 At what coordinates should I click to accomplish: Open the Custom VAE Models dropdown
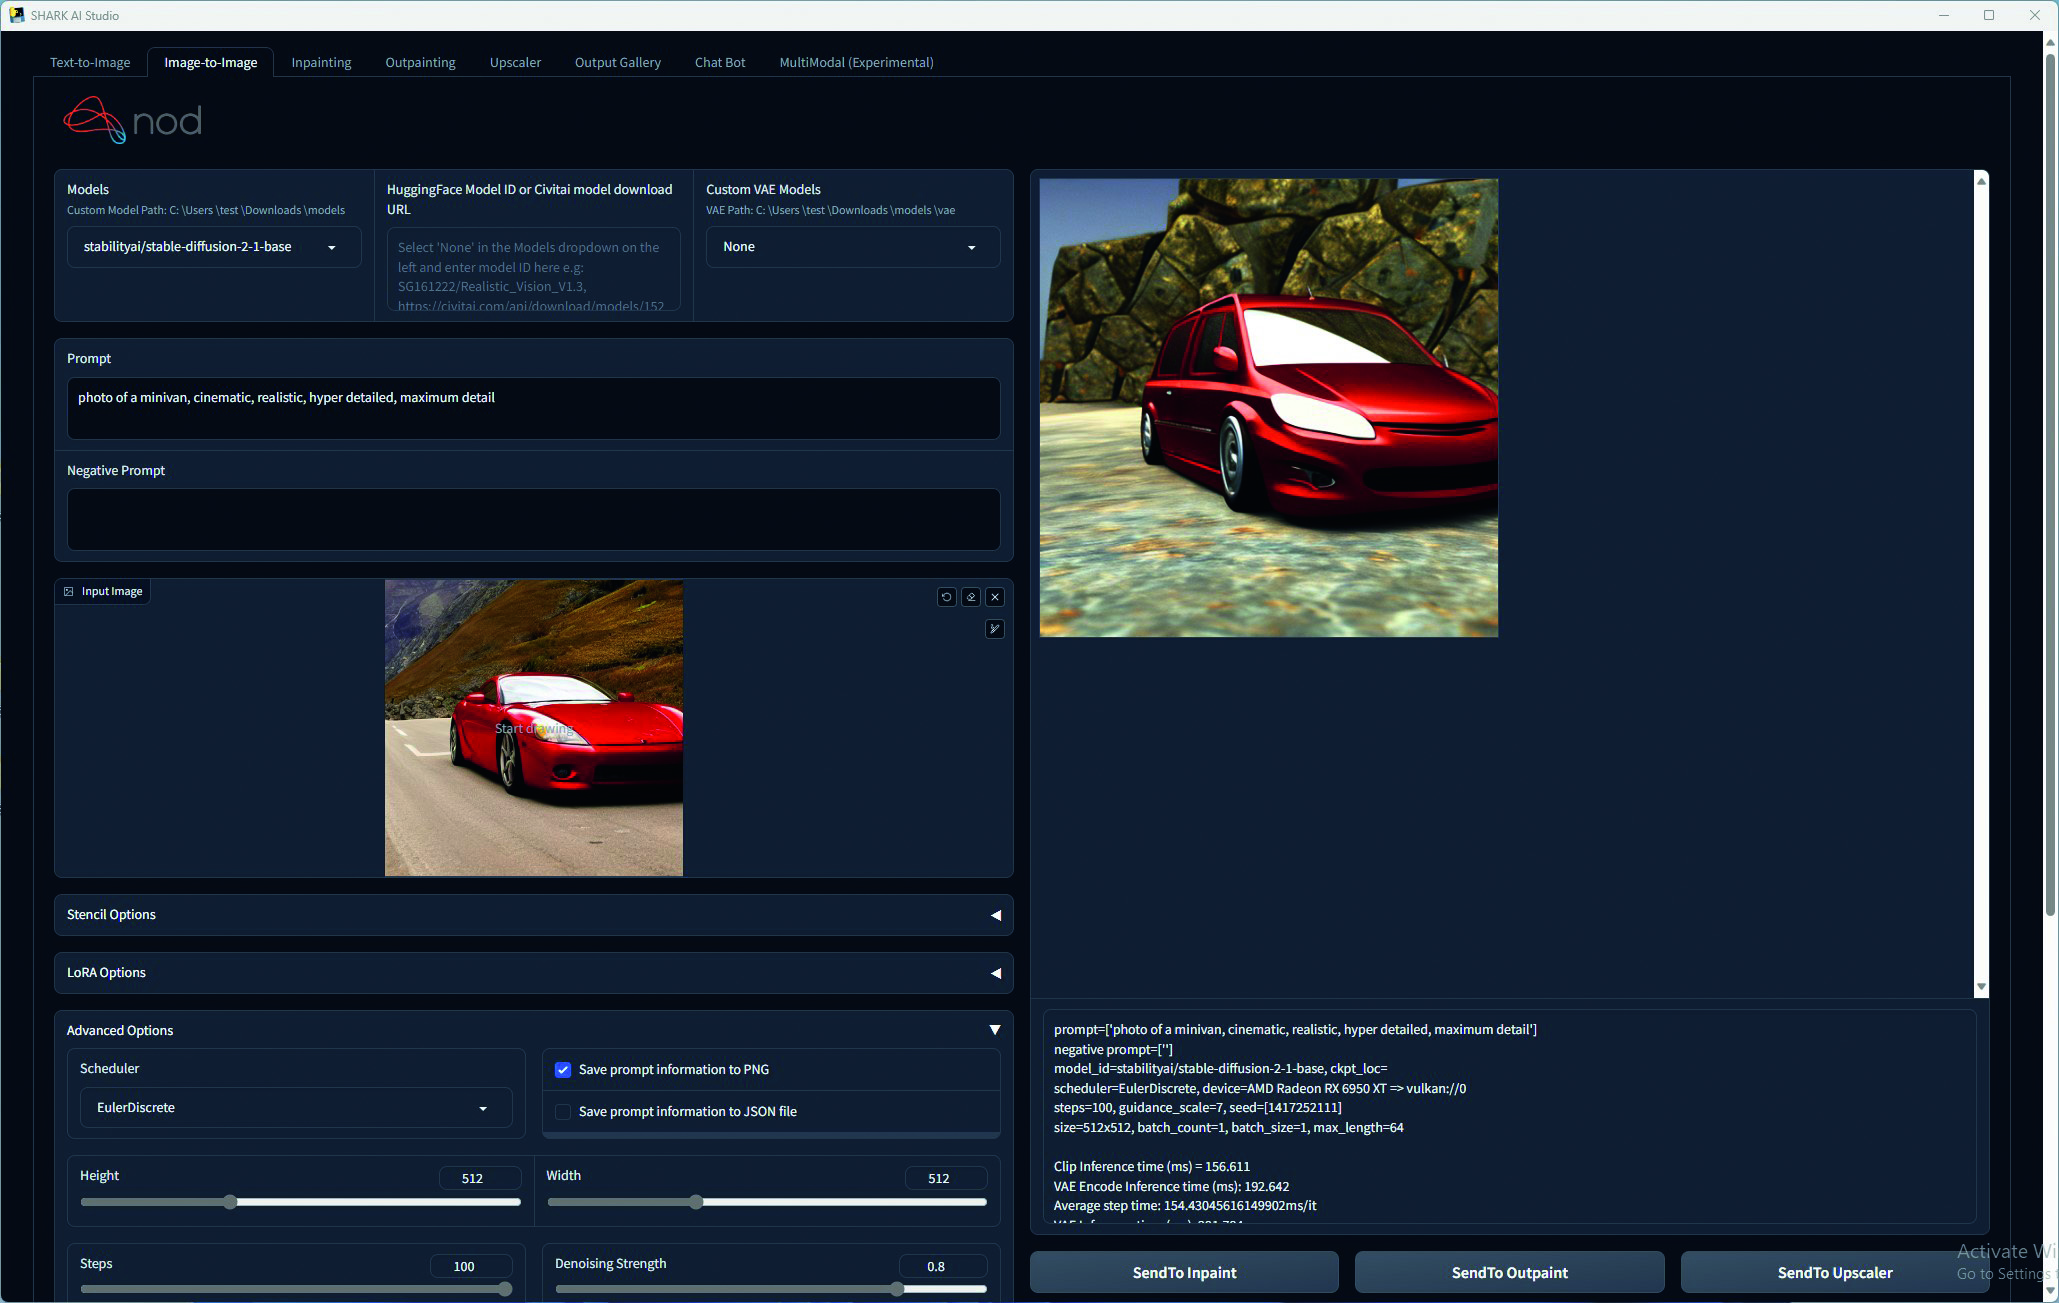pos(852,247)
